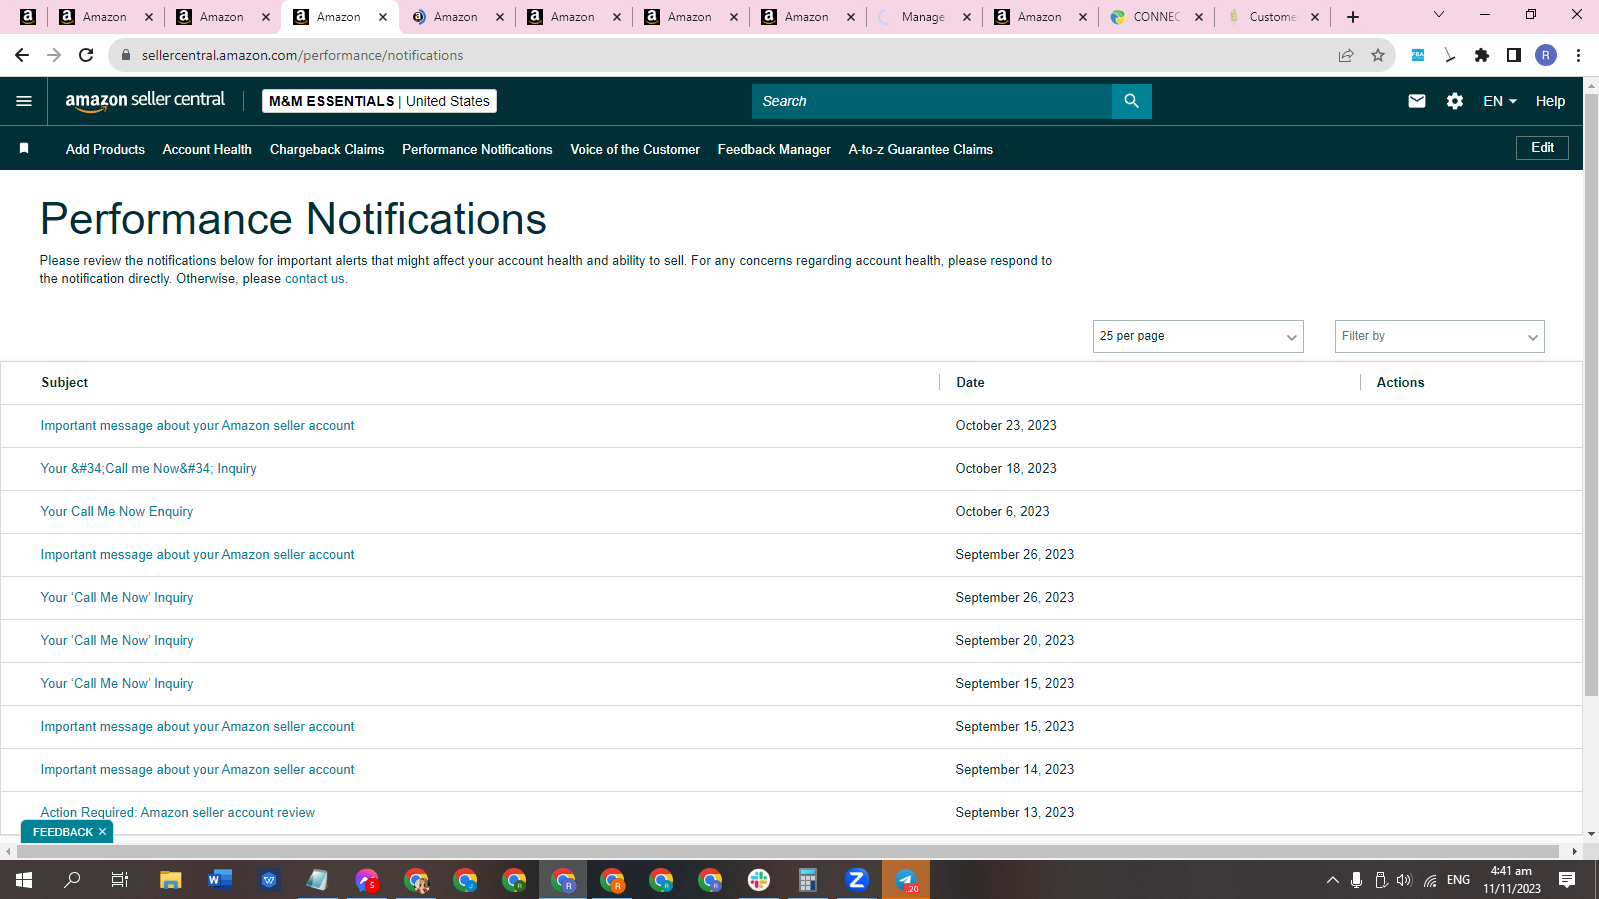Click the Edit button in navigation bar

click(1542, 148)
